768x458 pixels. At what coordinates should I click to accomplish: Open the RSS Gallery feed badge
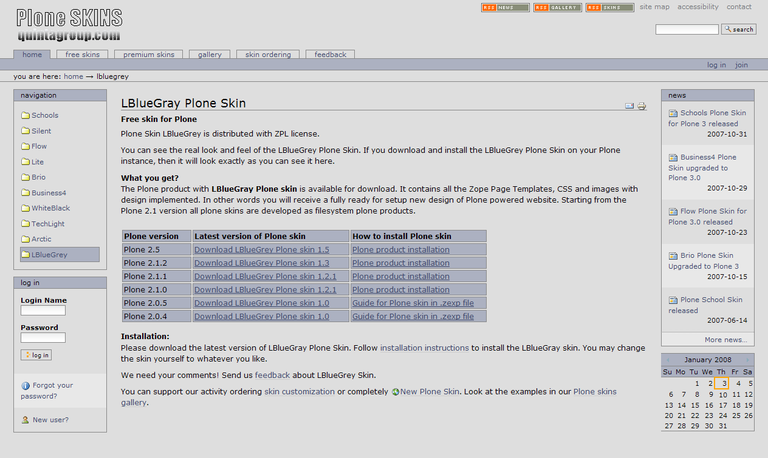click(557, 7)
